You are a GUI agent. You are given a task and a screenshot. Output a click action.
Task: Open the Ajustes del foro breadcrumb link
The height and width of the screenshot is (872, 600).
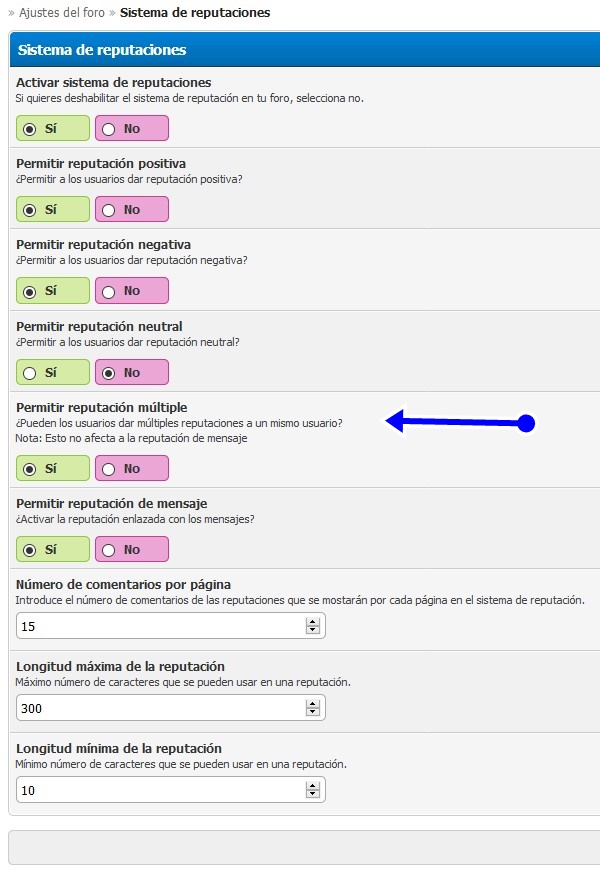point(64,13)
